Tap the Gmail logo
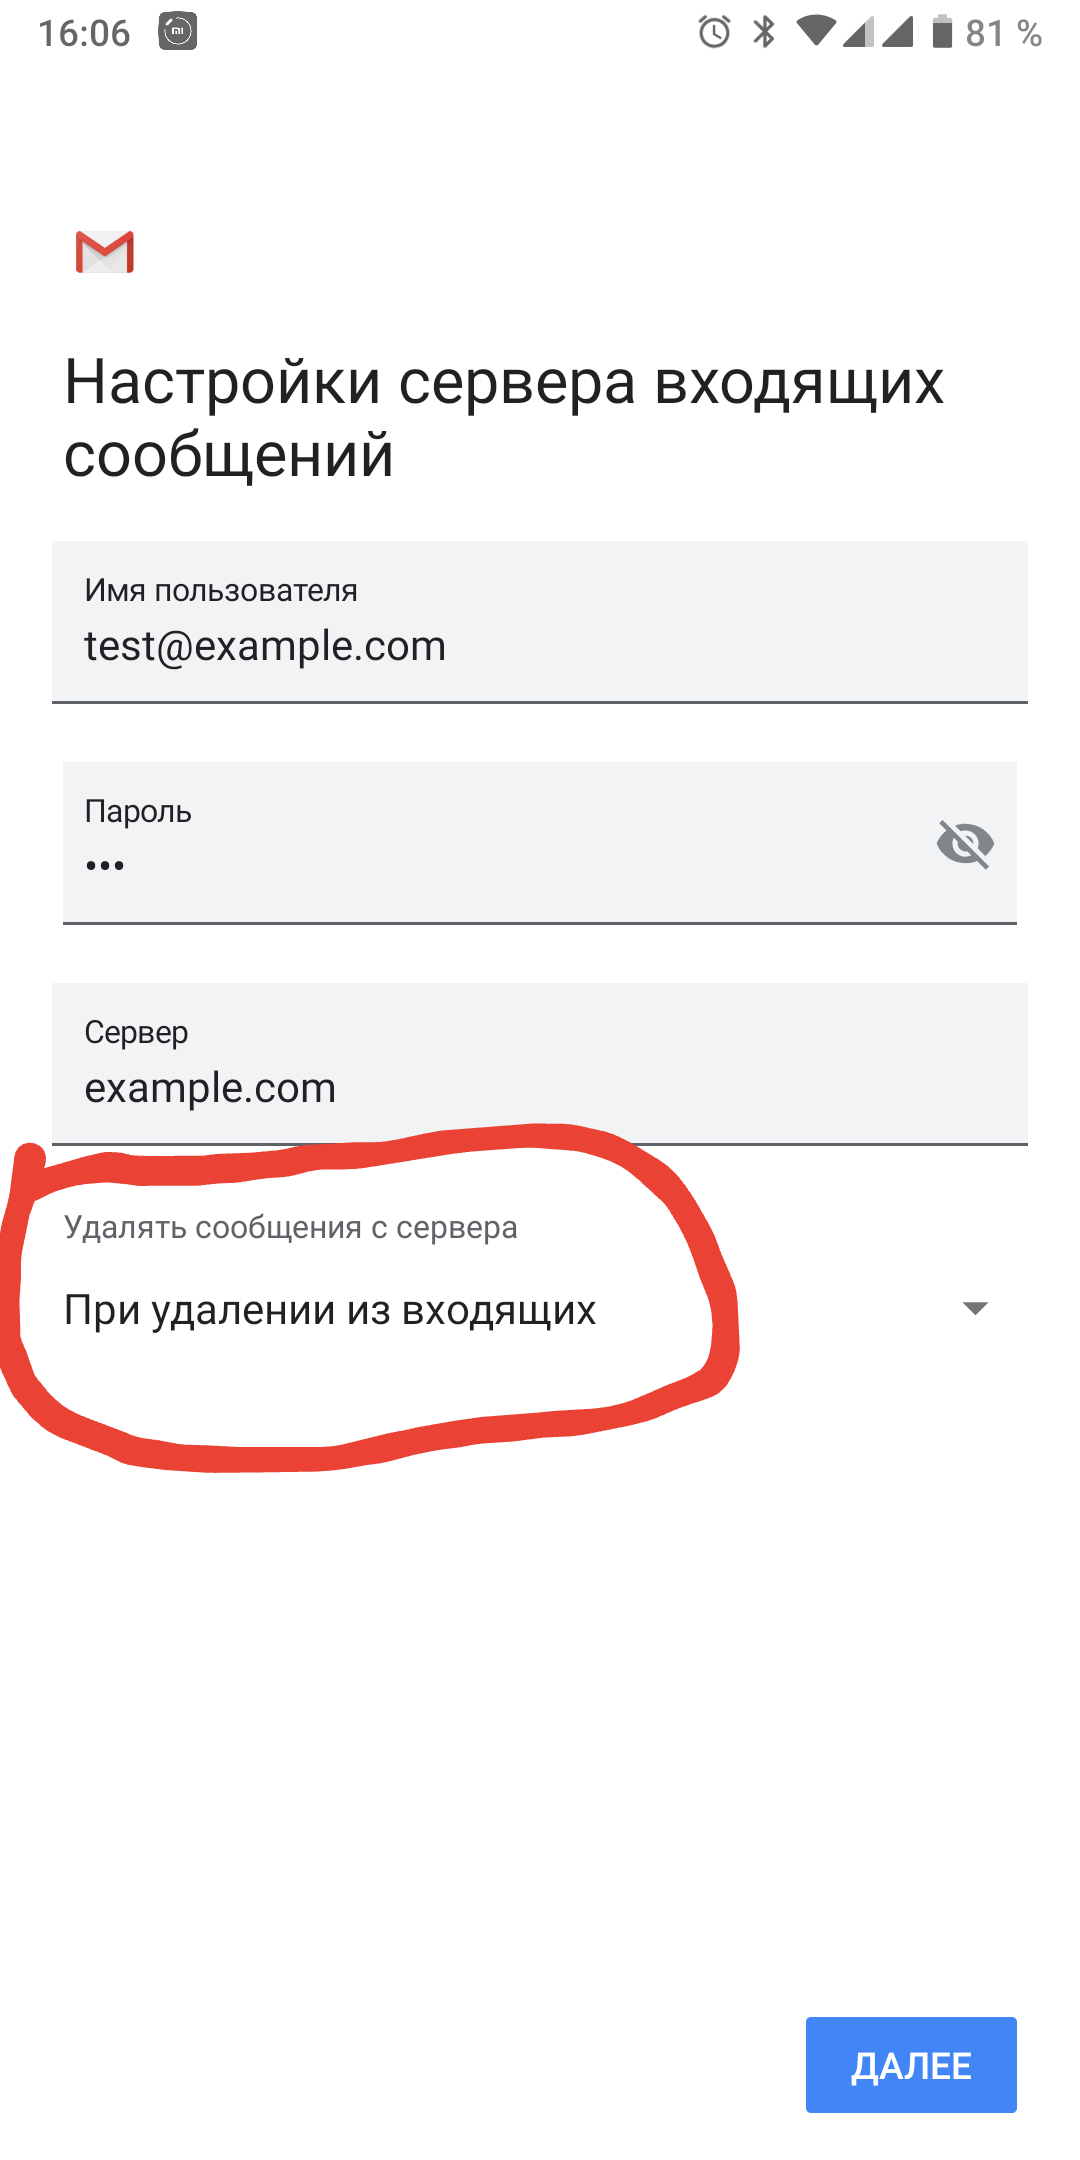 [105, 252]
